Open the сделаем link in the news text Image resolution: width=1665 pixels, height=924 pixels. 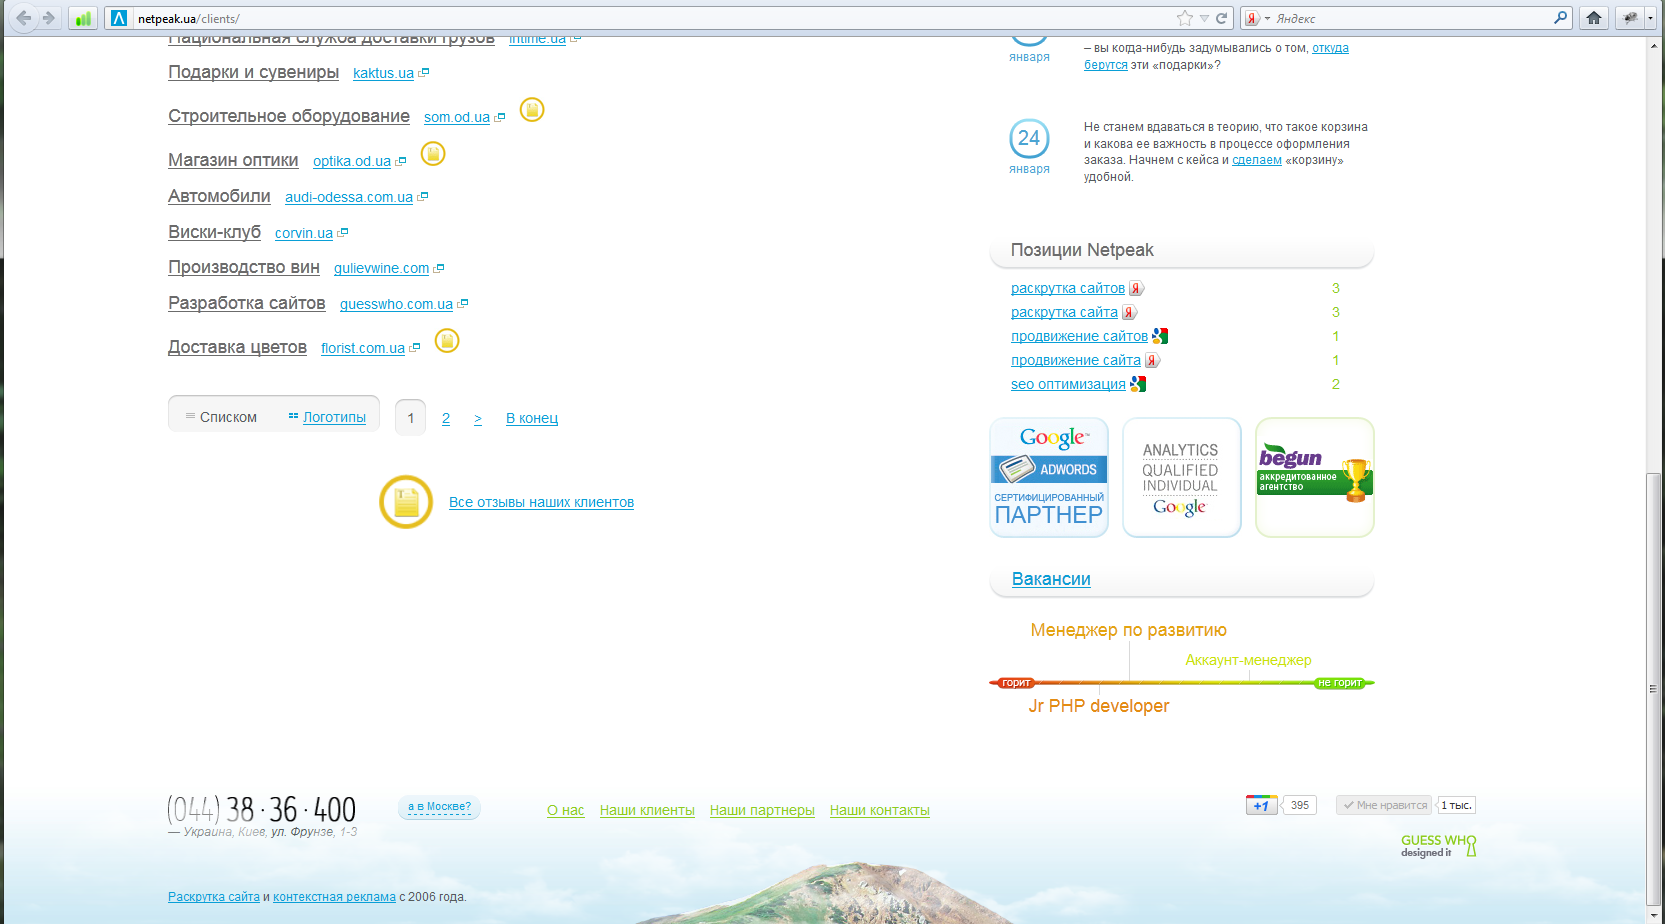(1257, 160)
